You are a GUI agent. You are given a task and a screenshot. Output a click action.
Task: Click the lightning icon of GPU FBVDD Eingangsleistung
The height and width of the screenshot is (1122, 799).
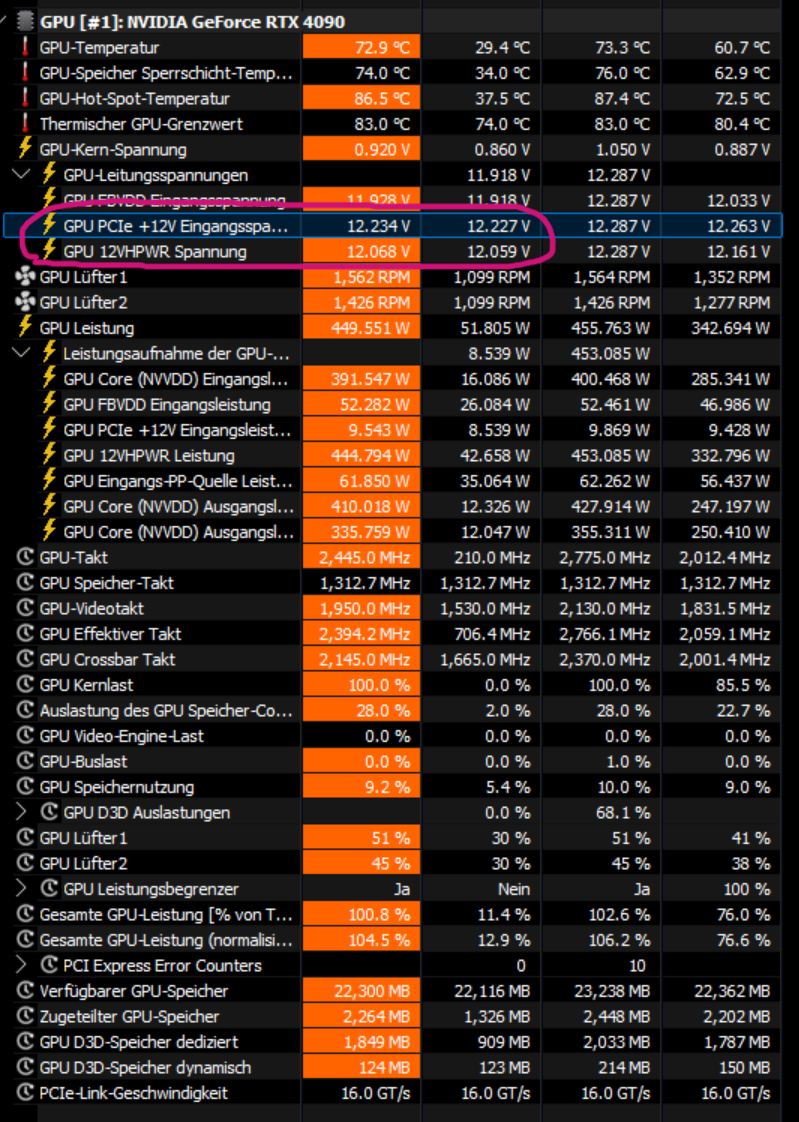coord(49,403)
